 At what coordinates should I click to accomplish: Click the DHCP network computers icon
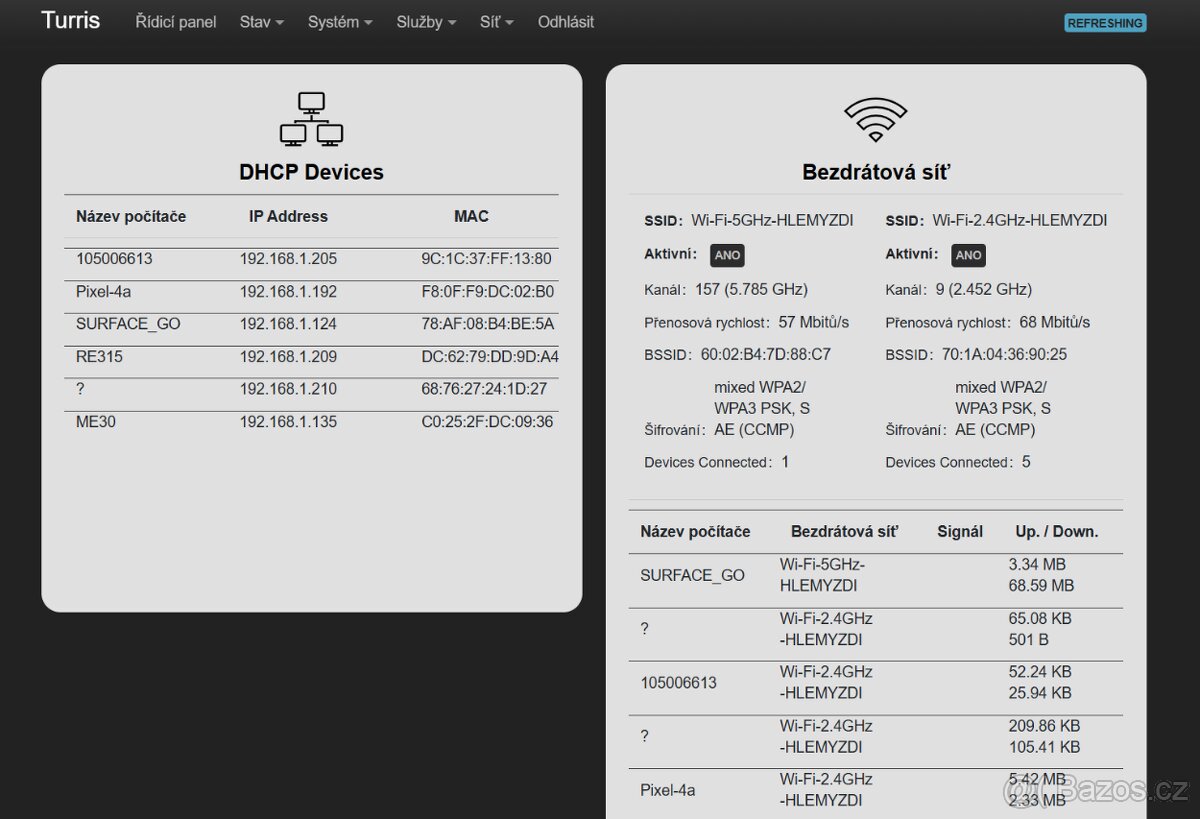click(x=311, y=119)
